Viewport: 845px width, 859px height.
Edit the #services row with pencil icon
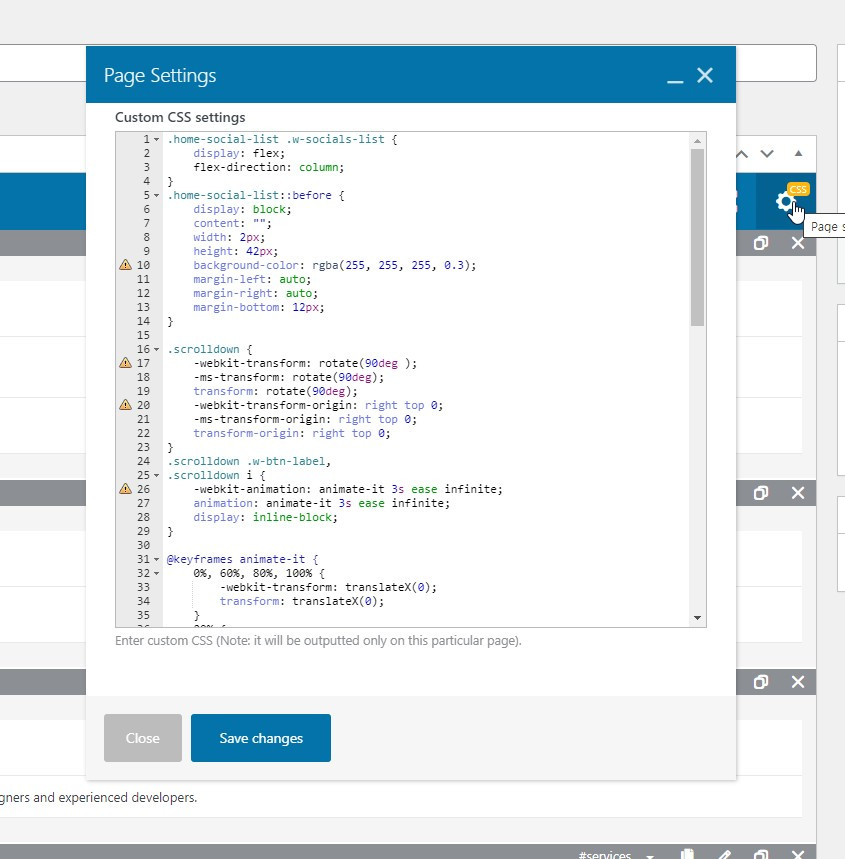(724, 855)
